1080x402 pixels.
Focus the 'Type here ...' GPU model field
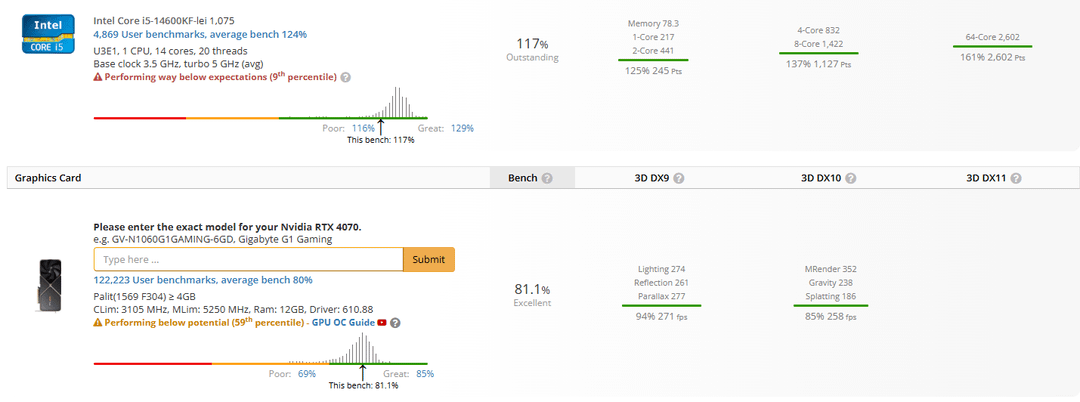(x=248, y=260)
